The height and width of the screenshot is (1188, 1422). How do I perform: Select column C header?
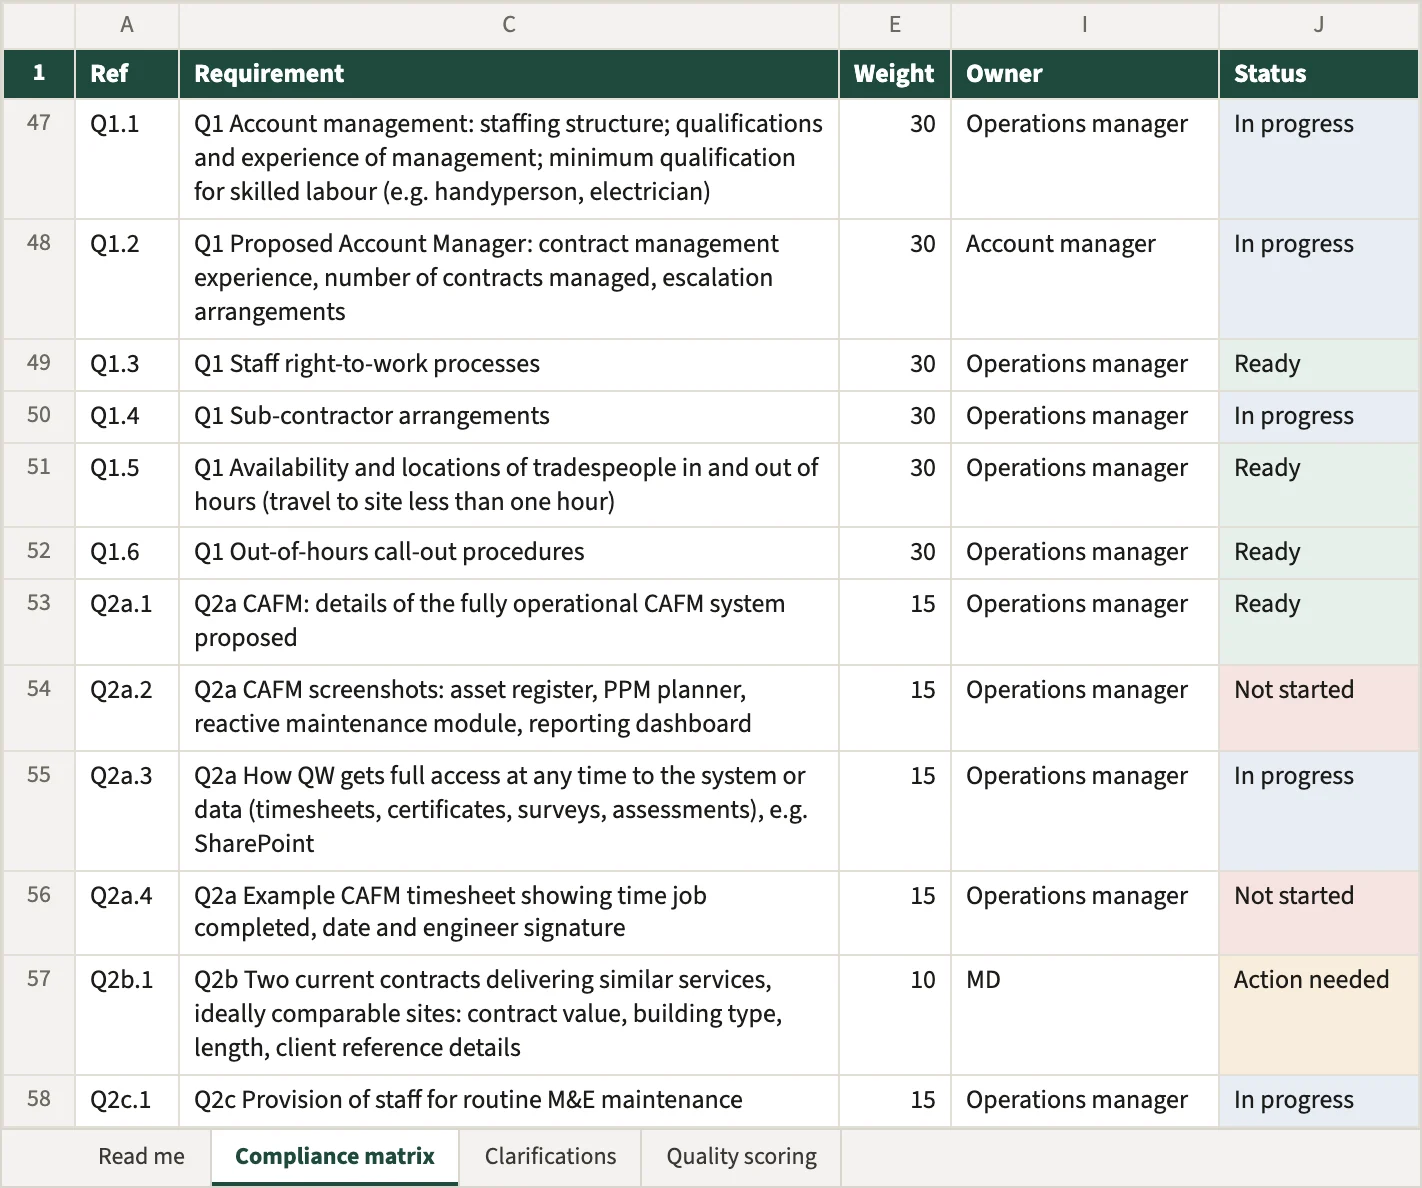(509, 25)
